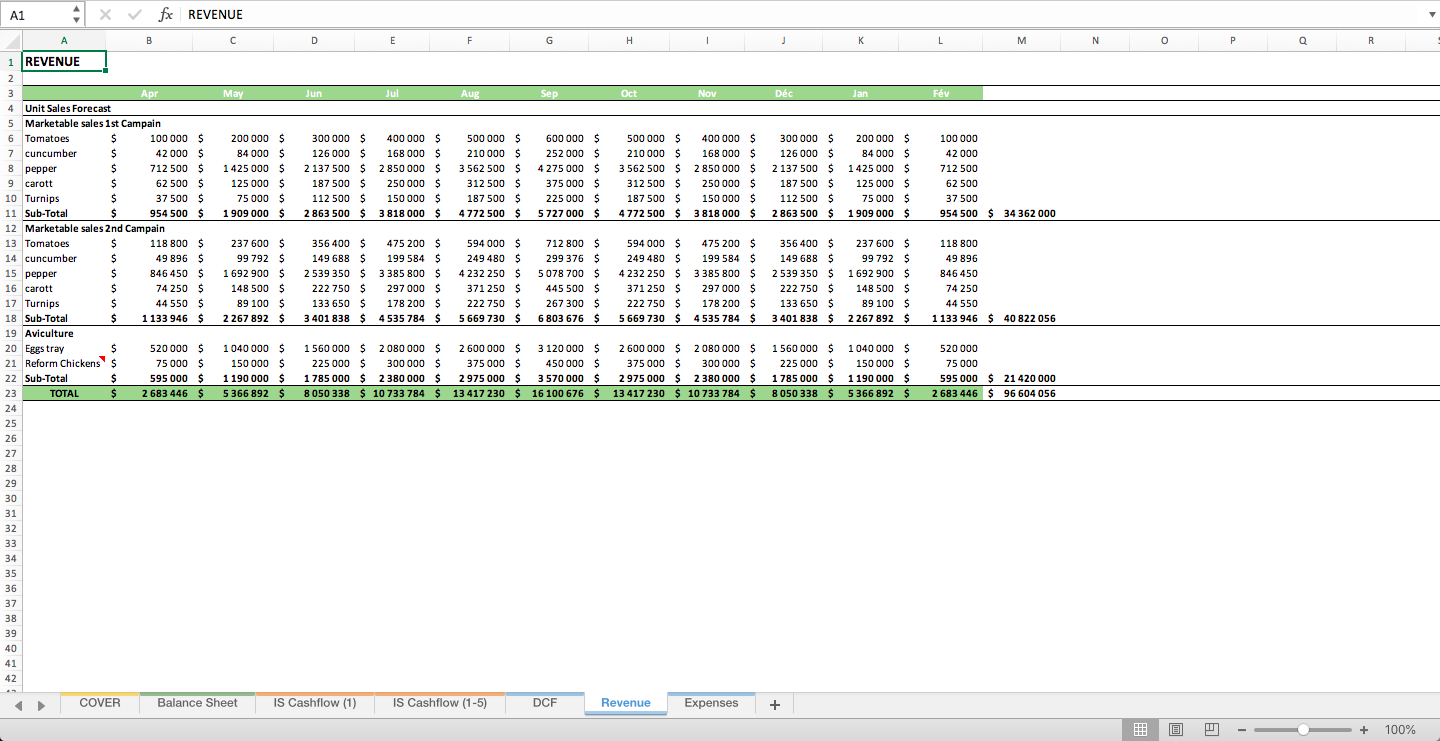Image resolution: width=1440 pixels, height=741 pixels.
Task: Switch to the COVER sheet tab
Action: click(x=100, y=703)
